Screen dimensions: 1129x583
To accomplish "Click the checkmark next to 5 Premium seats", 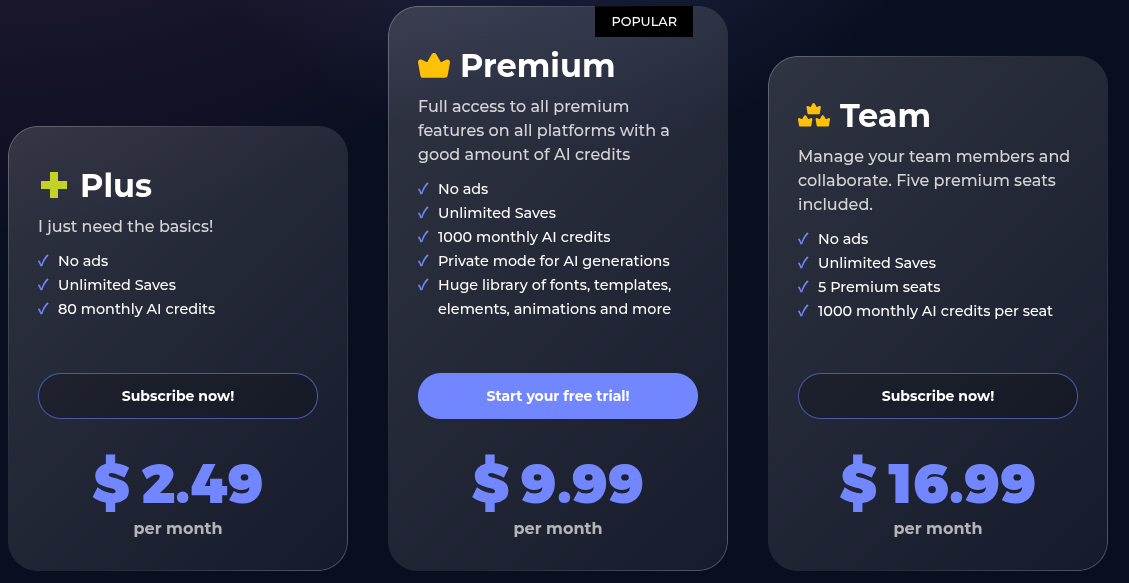I will 802,286.
